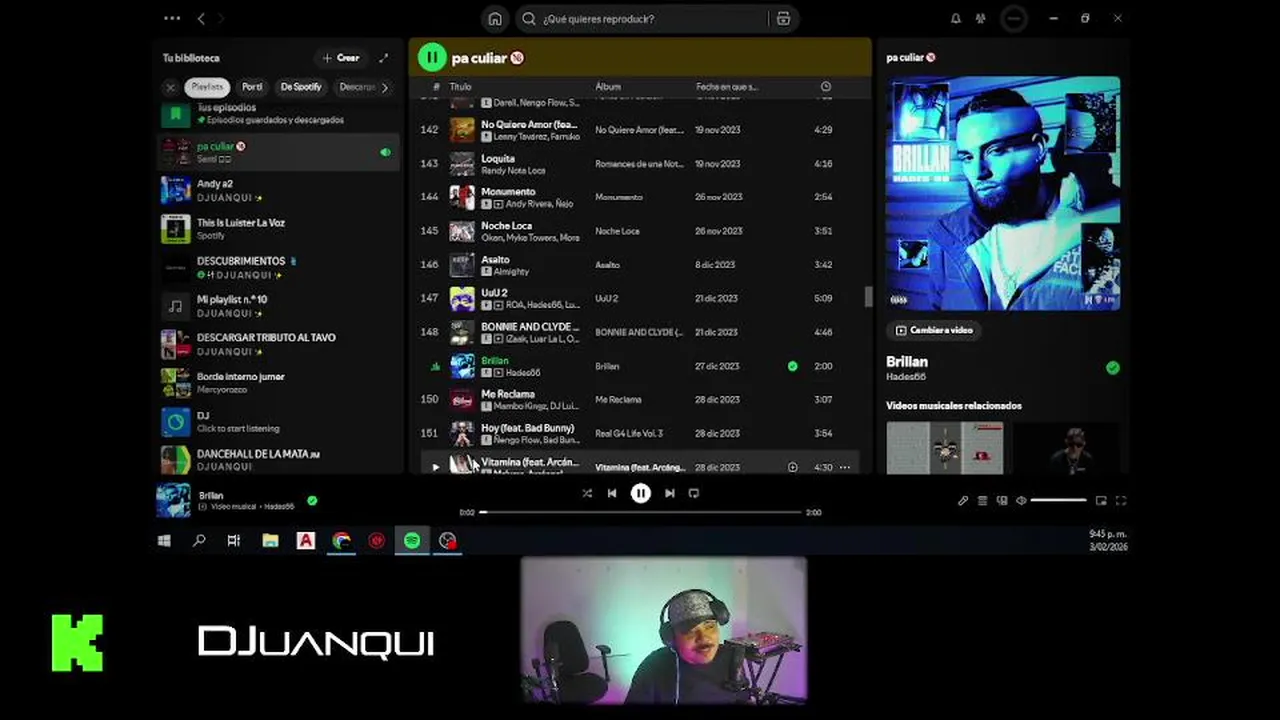Select the 'Descargas' filter chip
The height and width of the screenshot is (720, 1280).
pyautogui.click(x=356, y=87)
